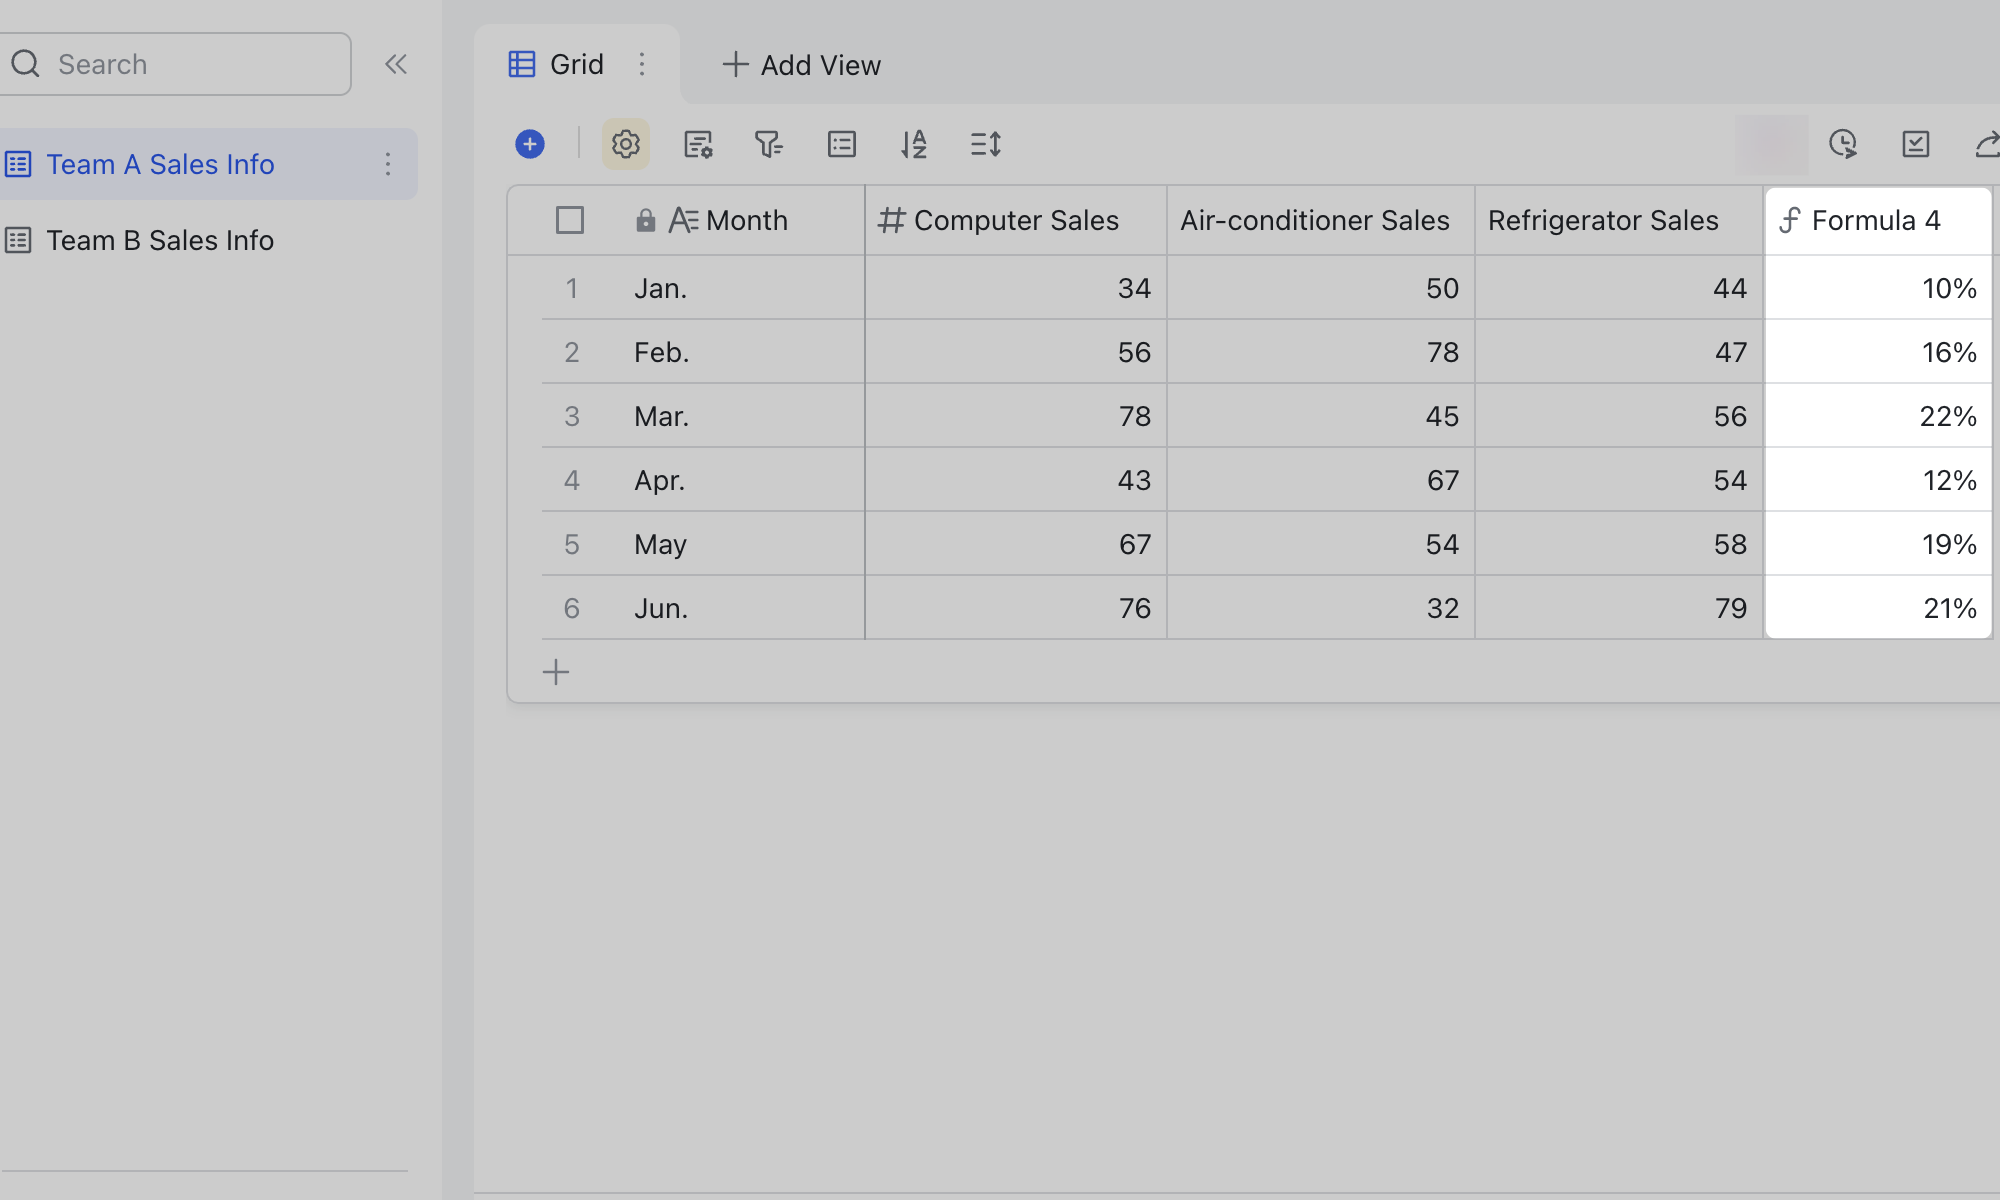Select the 10% formula cell
The image size is (2000, 1200).
click(1878, 288)
